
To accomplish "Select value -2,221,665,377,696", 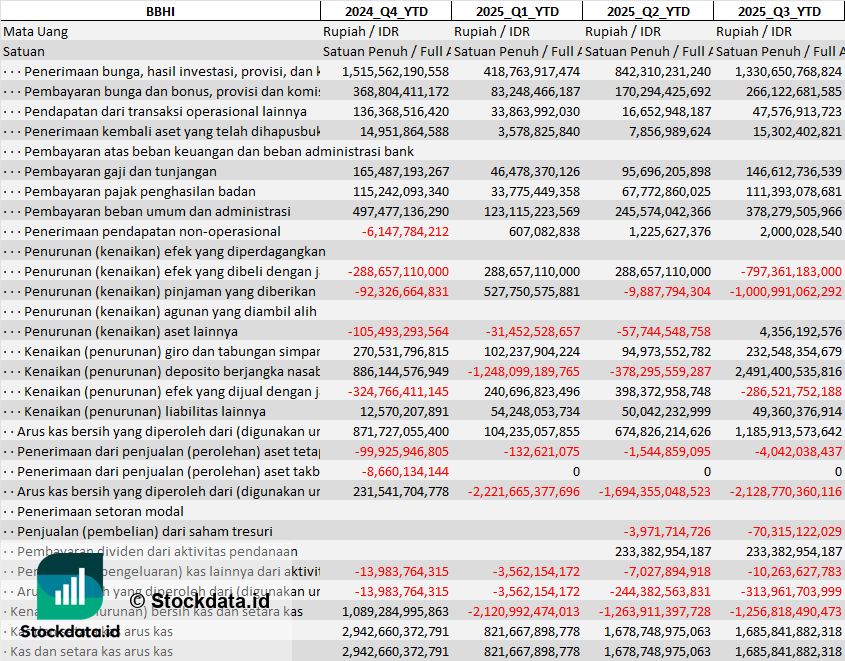I will 523,491.
